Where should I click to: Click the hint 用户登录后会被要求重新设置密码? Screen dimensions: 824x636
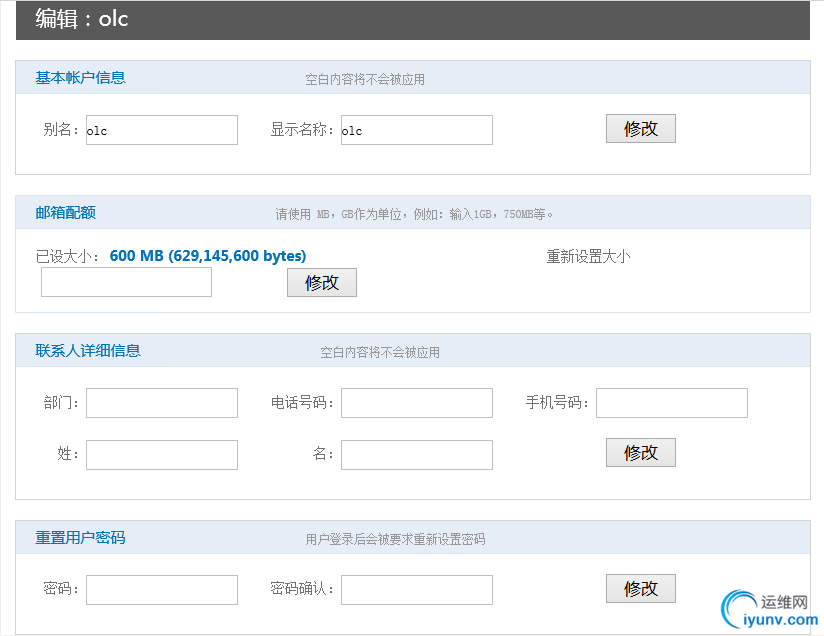[x=395, y=539]
